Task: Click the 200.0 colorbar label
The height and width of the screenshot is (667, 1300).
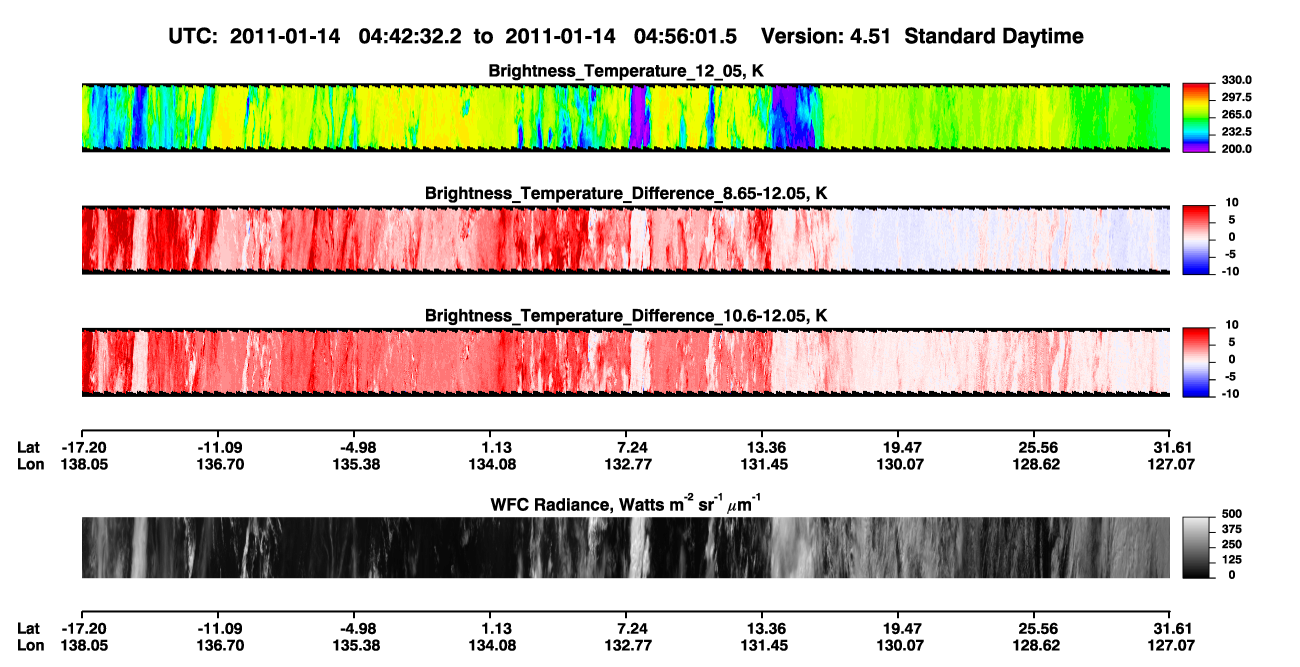Action: click(x=1237, y=149)
